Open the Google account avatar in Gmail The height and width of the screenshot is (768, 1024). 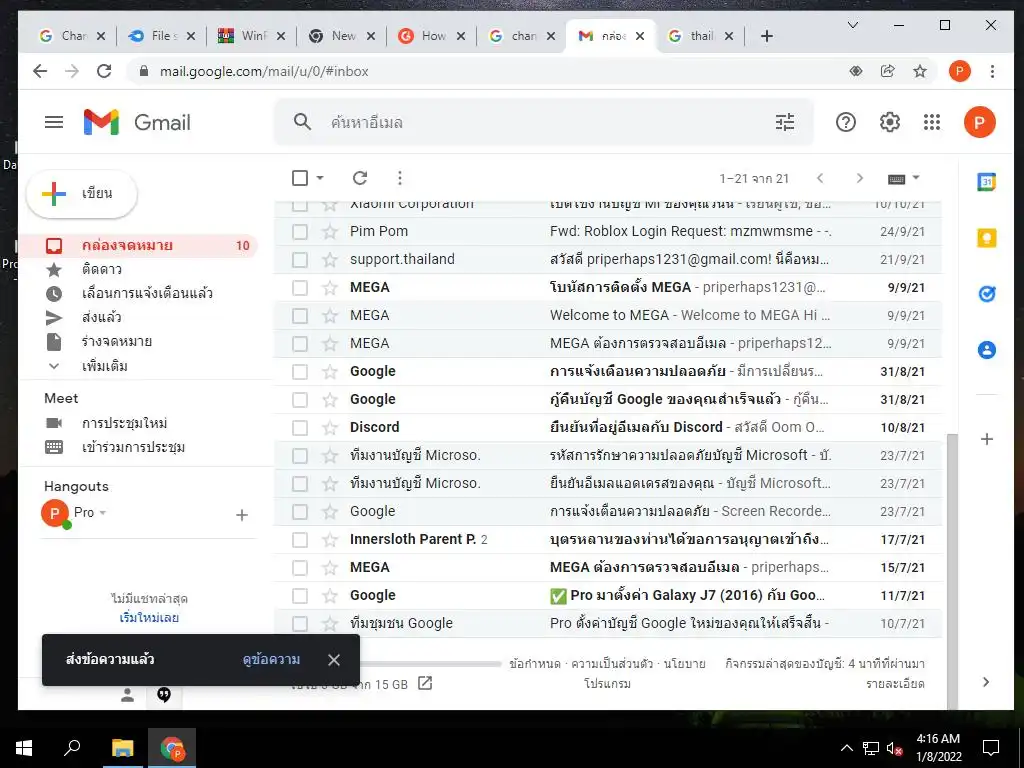pos(980,122)
